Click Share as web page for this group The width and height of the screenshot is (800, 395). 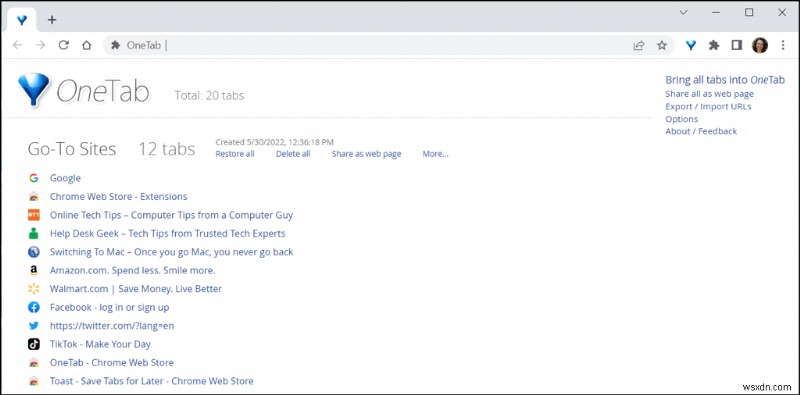(366, 154)
